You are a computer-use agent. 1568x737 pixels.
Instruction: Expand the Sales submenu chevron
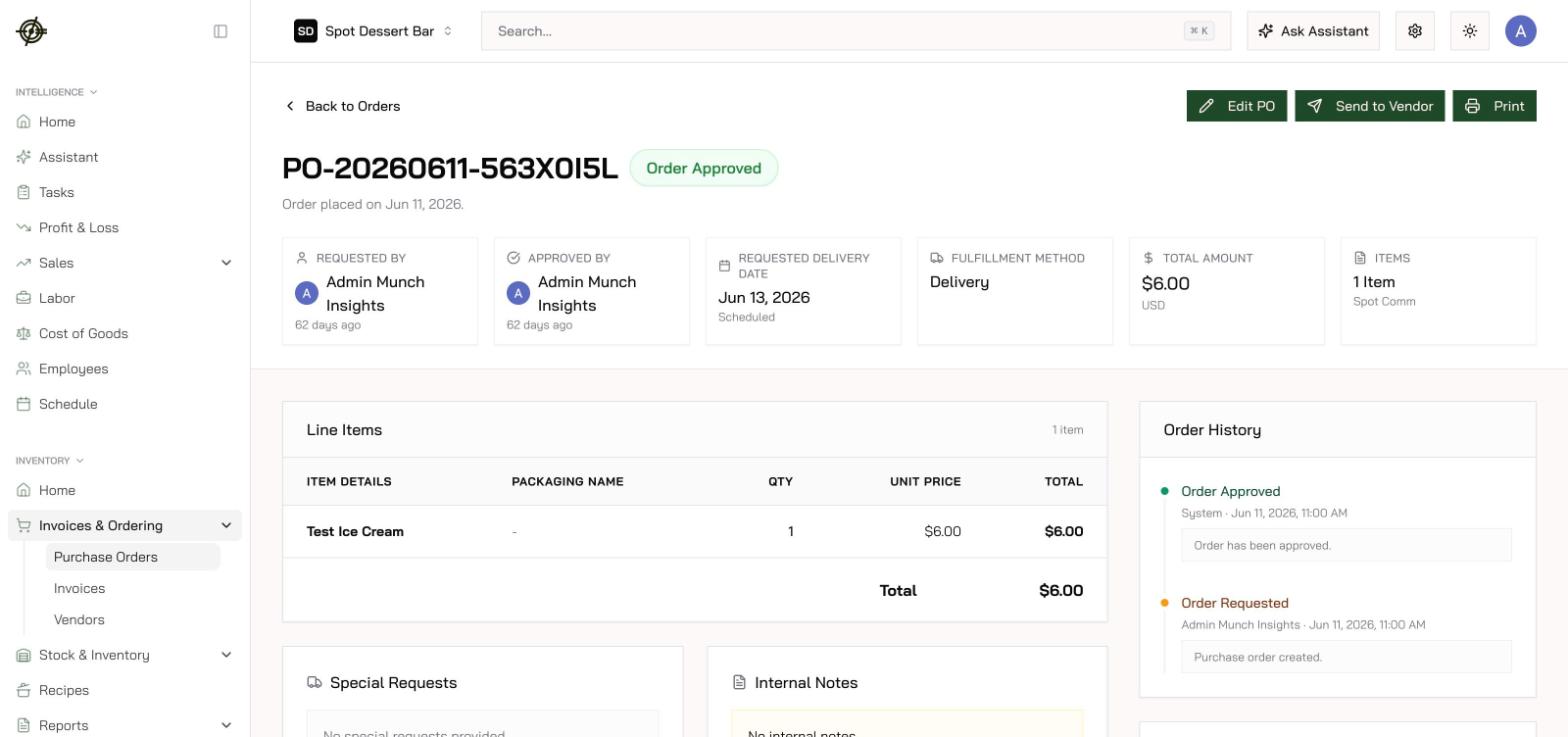pos(226,263)
